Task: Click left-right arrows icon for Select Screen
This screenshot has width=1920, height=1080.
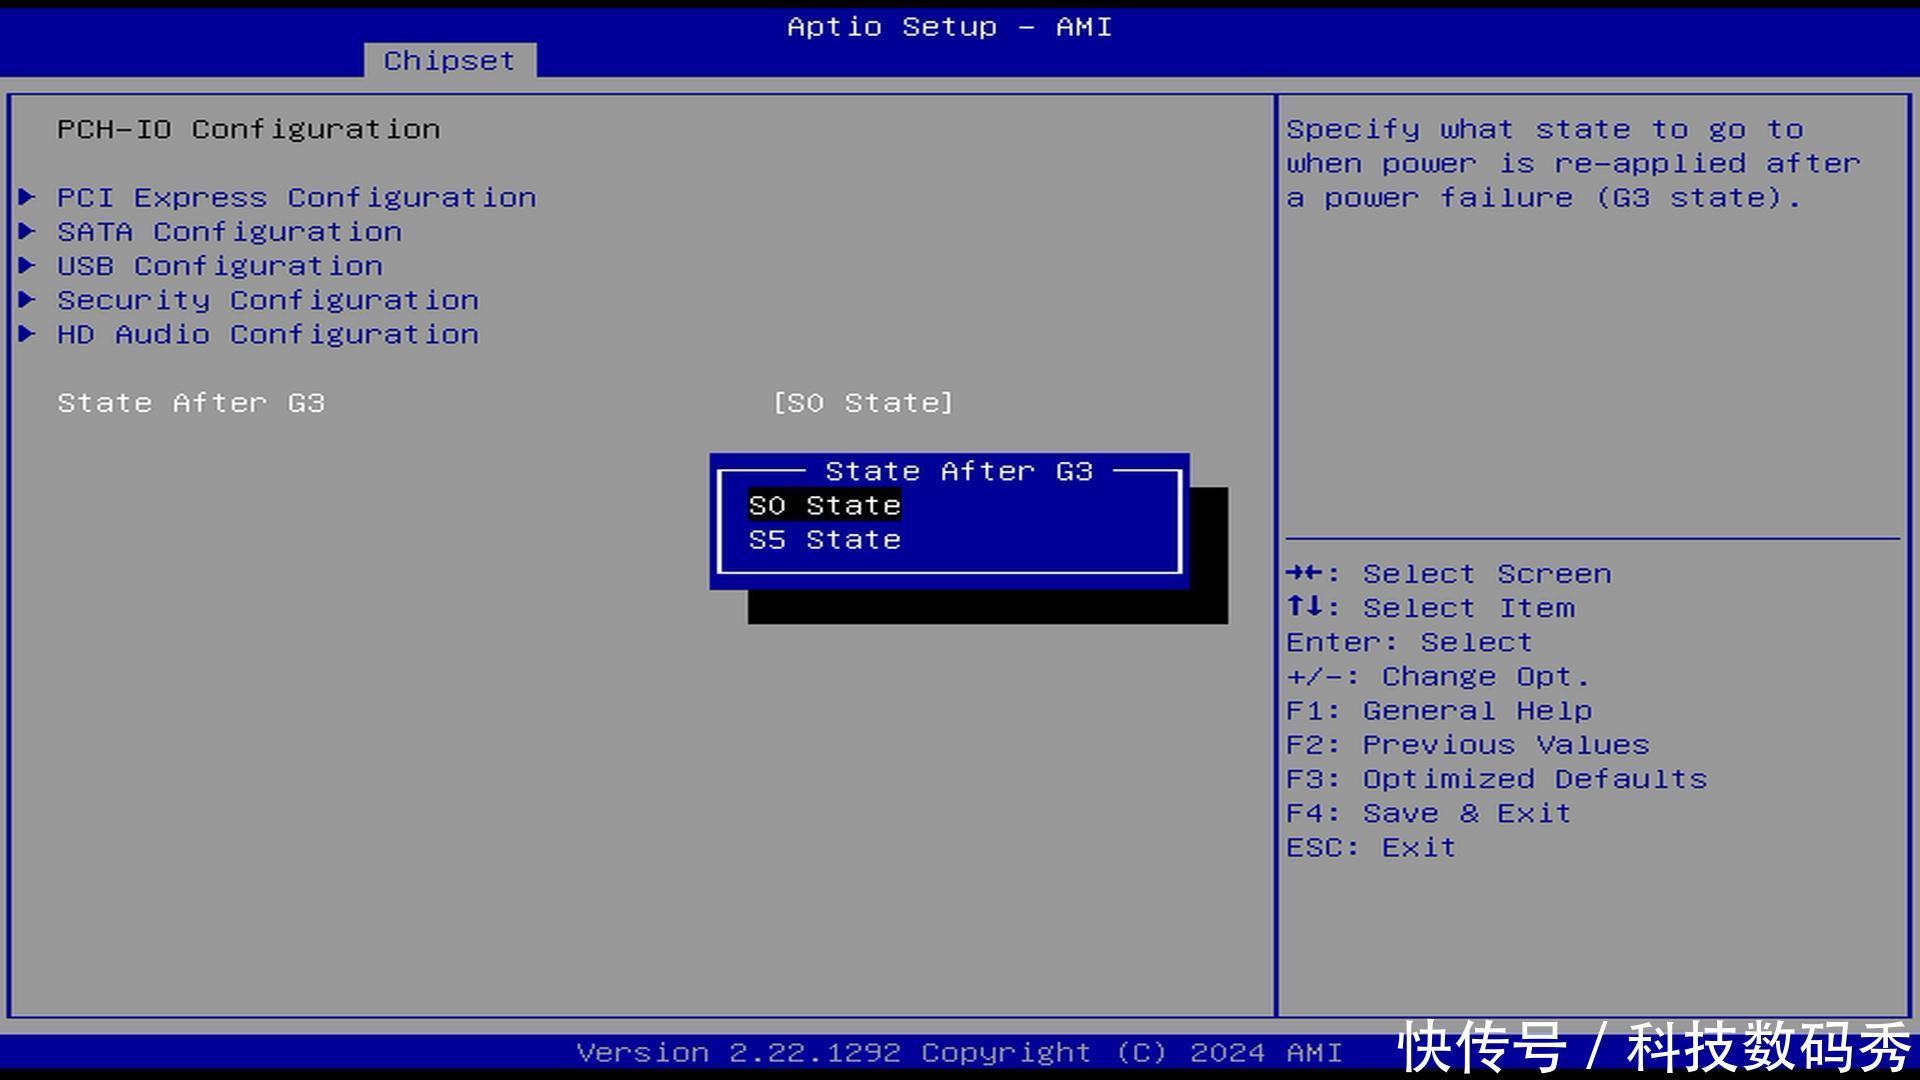Action: click(1305, 573)
